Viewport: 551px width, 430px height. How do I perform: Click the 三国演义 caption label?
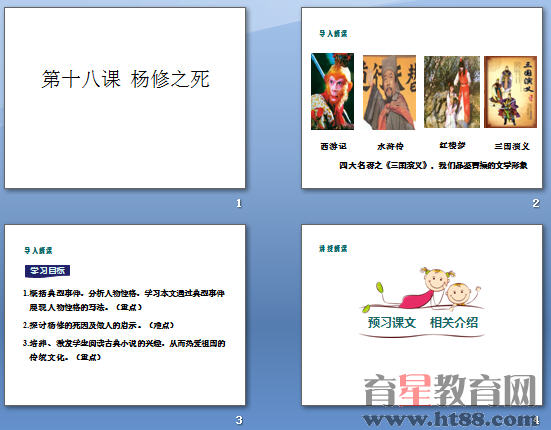pos(512,146)
